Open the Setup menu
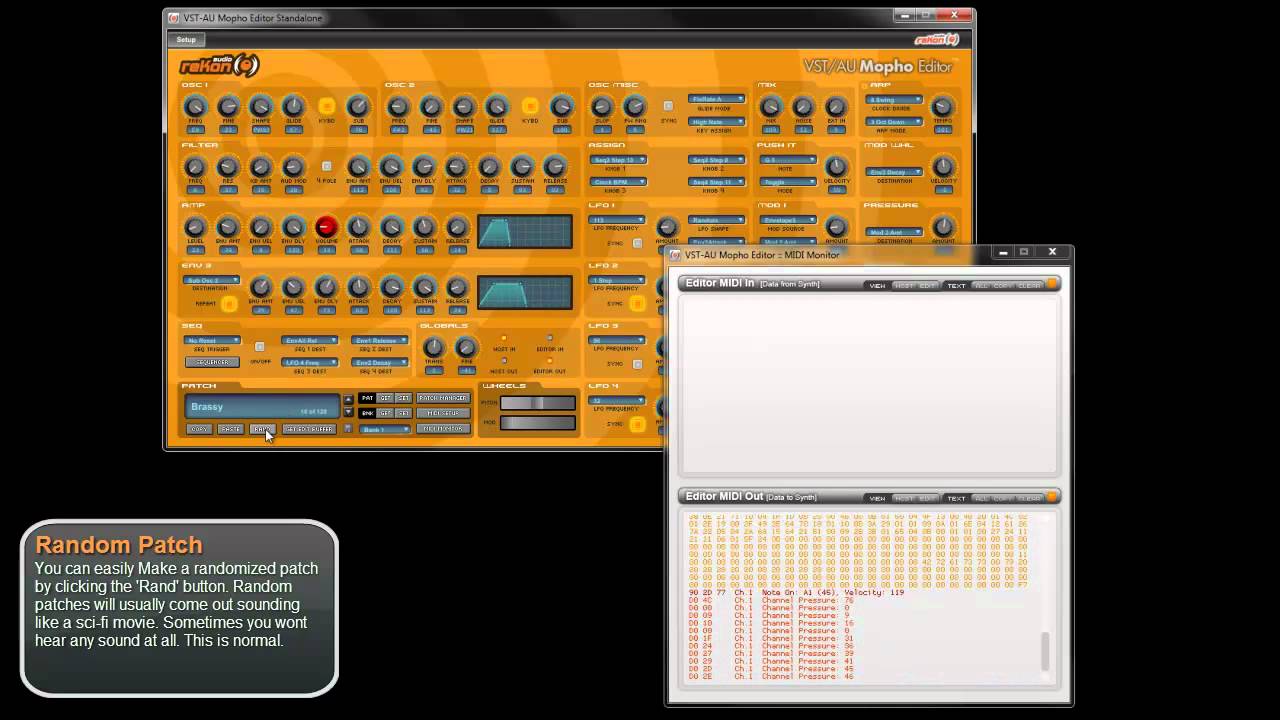The height and width of the screenshot is (720, 1280). (x=186, y=40)
